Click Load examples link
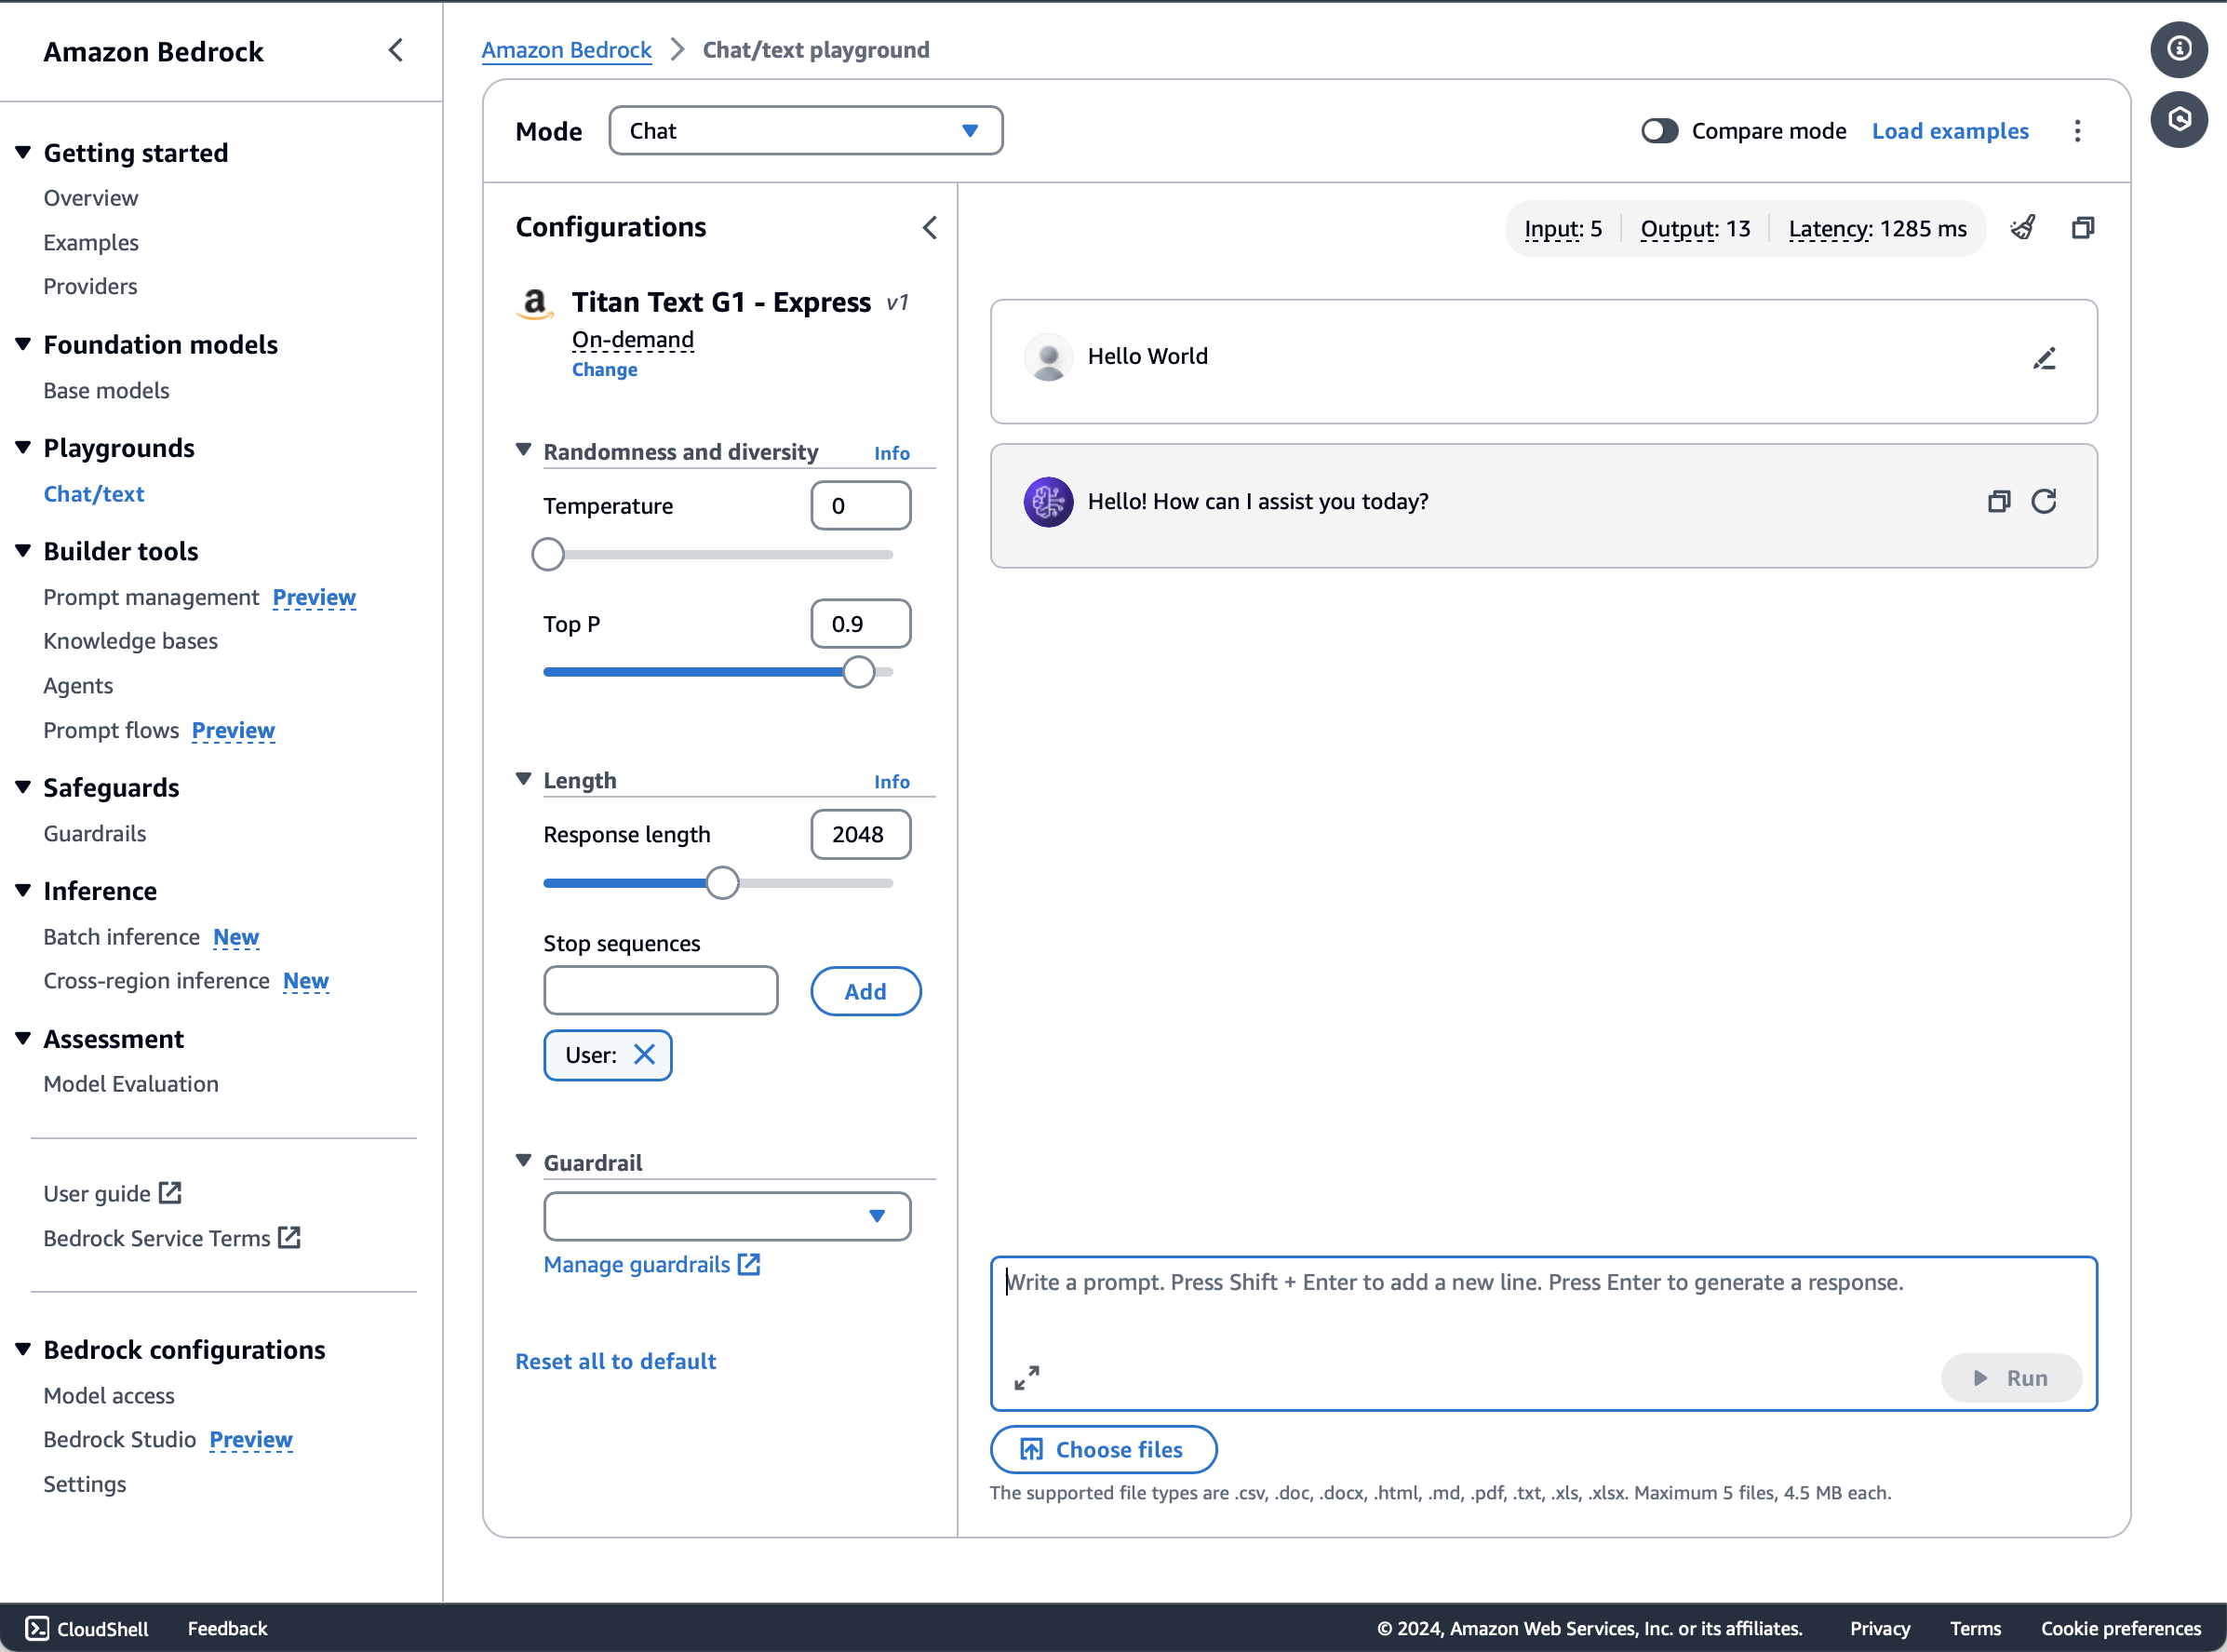This screenshot has height=1652, width=2227. point(1950,131)
